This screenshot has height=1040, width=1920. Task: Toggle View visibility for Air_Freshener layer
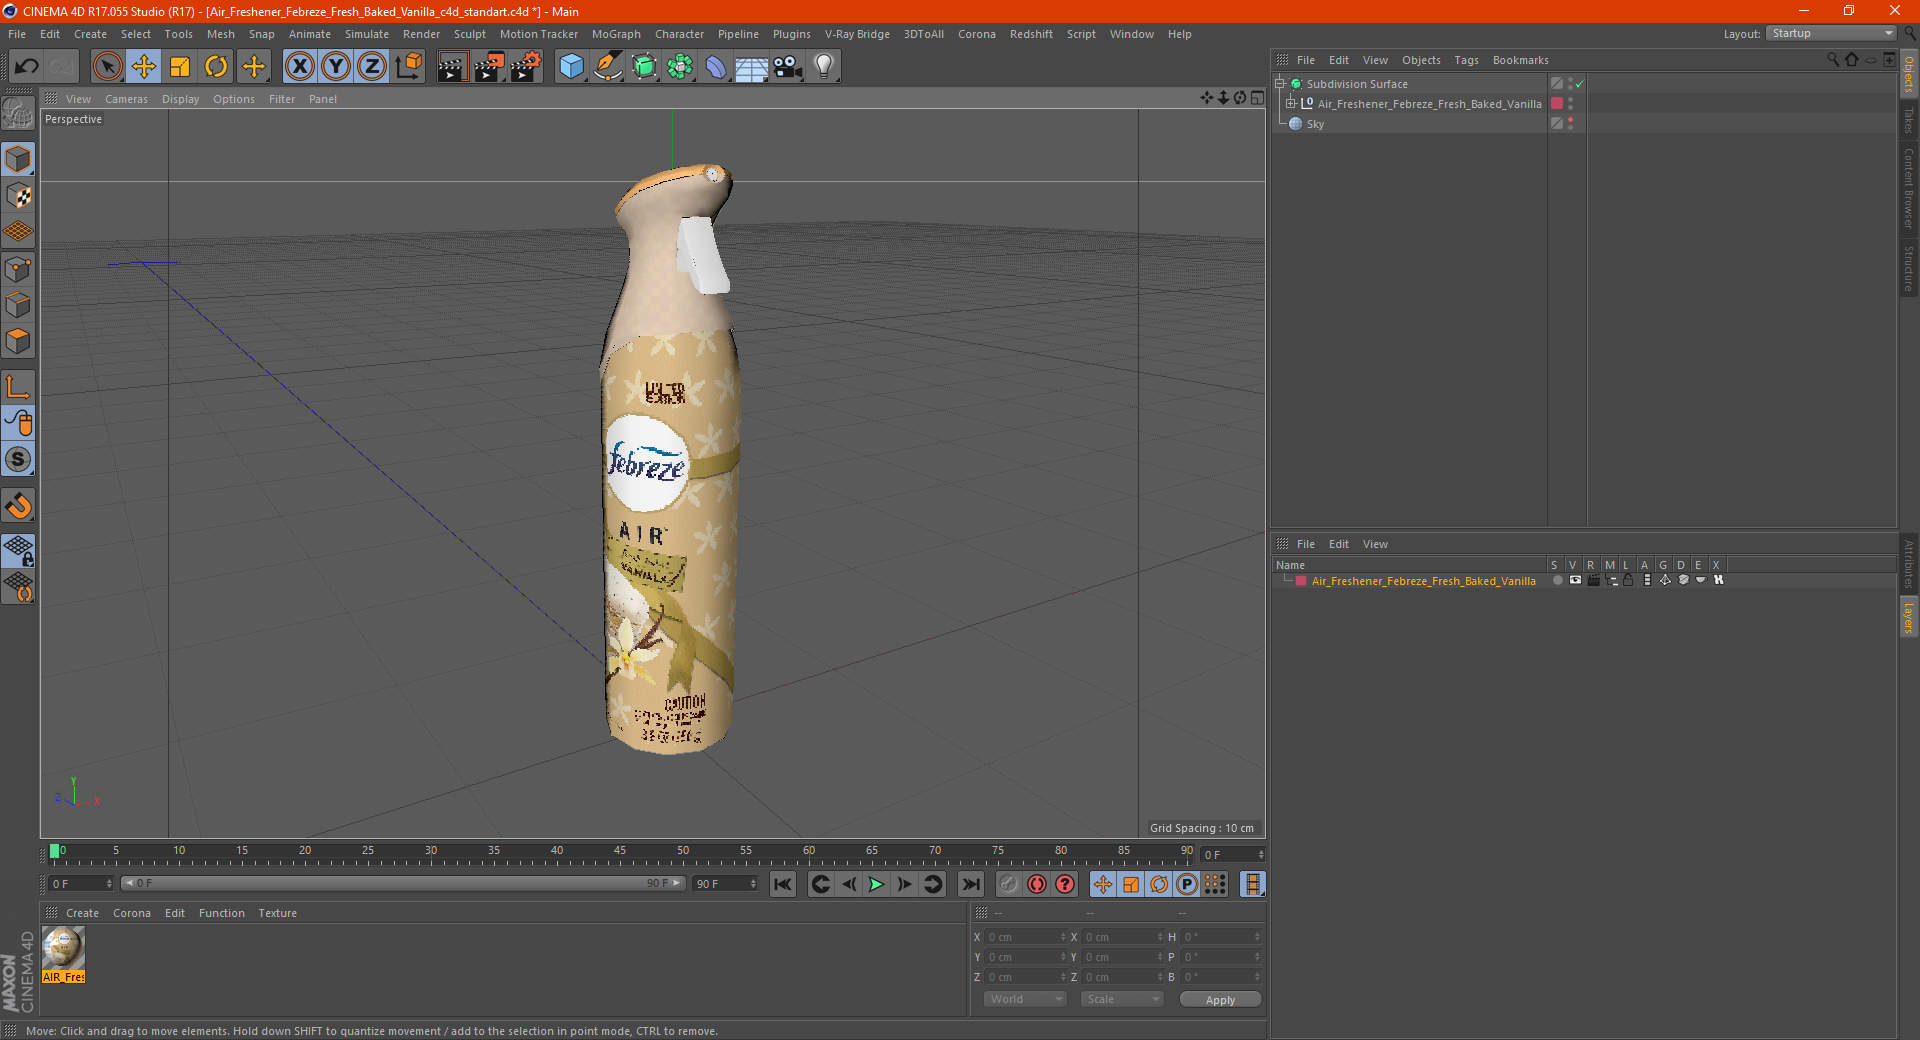pyautogui.click(x=1575, y=580)
